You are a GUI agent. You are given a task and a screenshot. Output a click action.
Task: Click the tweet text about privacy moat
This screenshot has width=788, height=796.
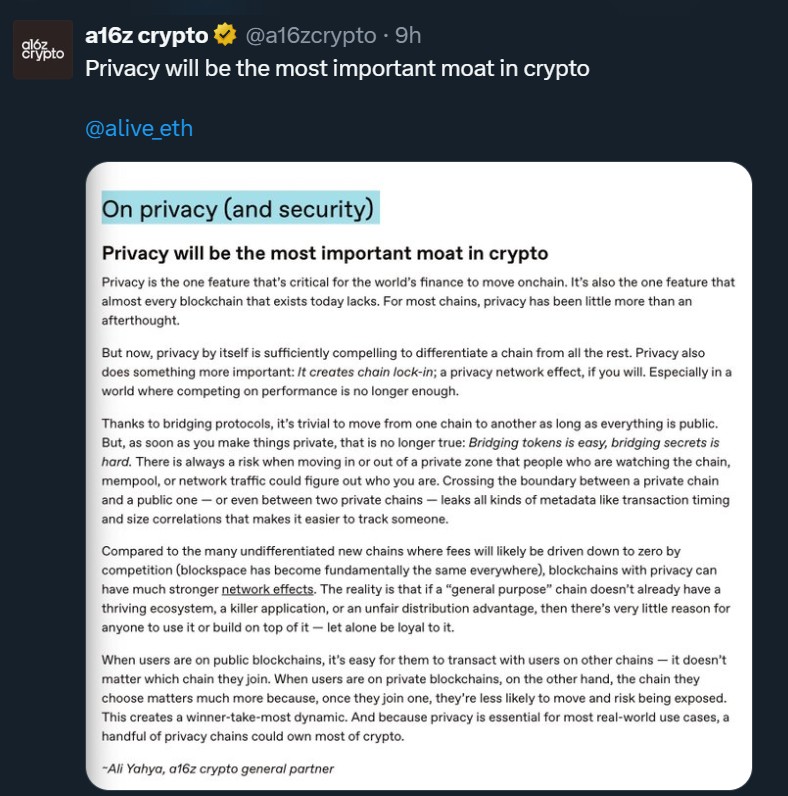pyautogui.click(x=337, y=69)
